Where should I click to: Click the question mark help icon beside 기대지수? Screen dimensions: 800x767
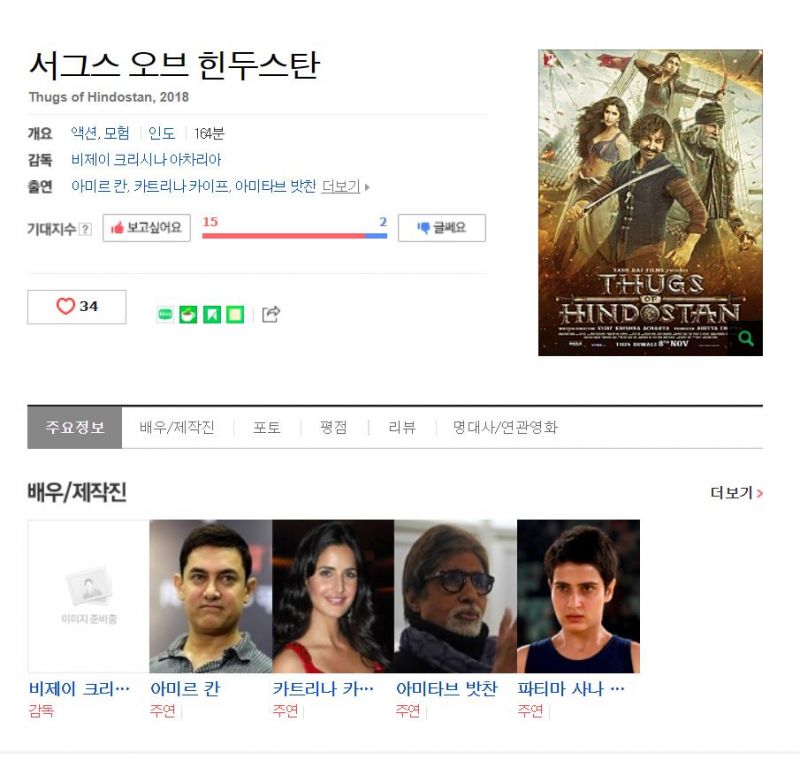click(x=86, y=229)
